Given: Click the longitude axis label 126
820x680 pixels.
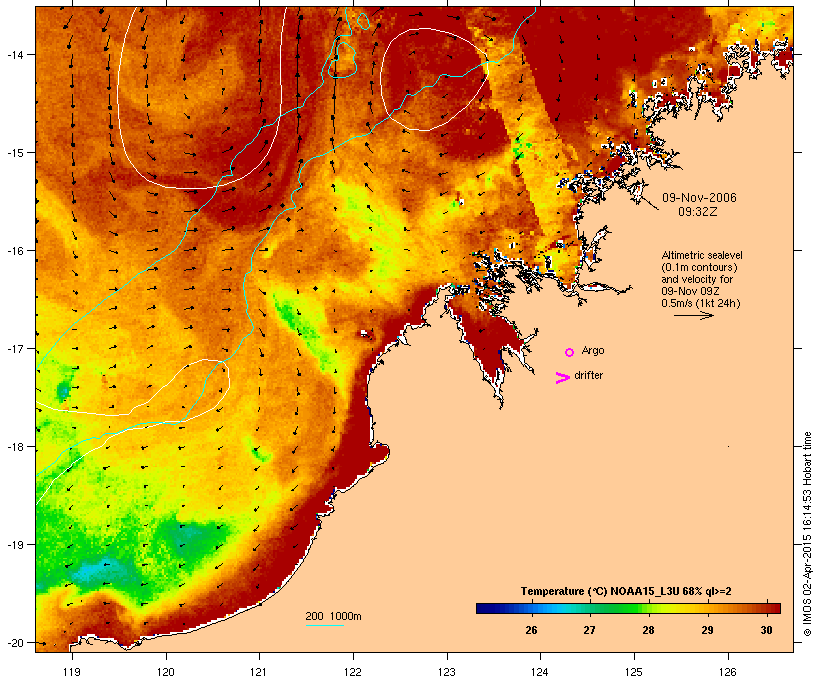Looking at the screenshot, I should pyautogui.click(x=727, y=672).
